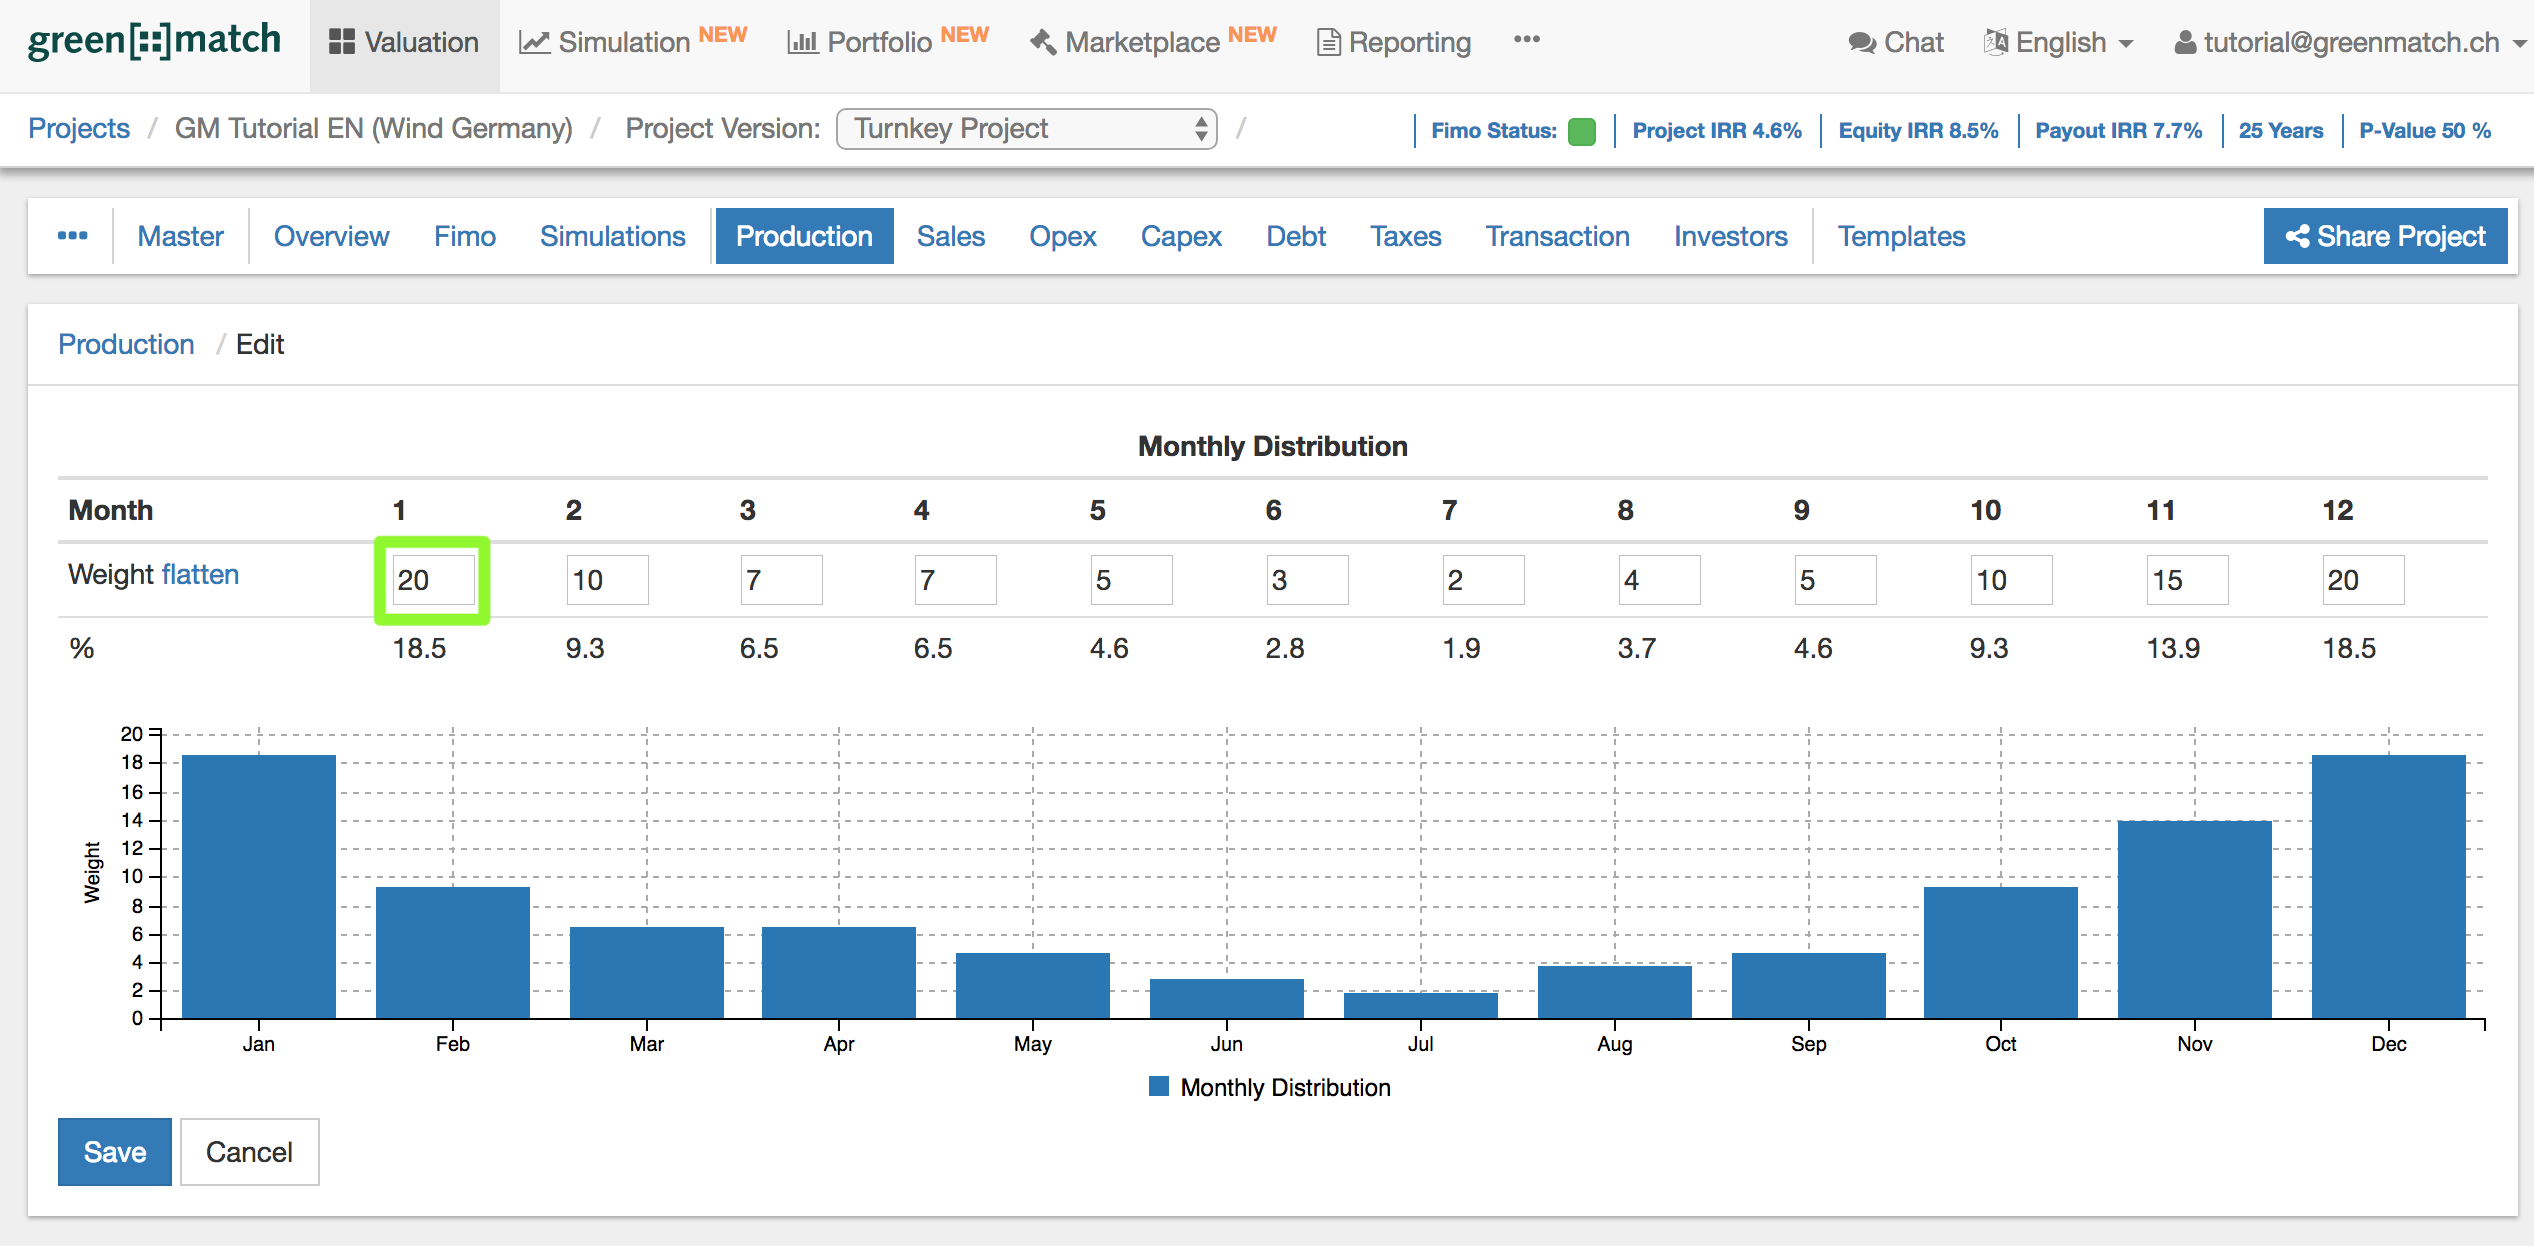Click the Portfolio bar chart icon
The height and width of the screenshot is (1246, 2534).
click(x=802, y=42)
